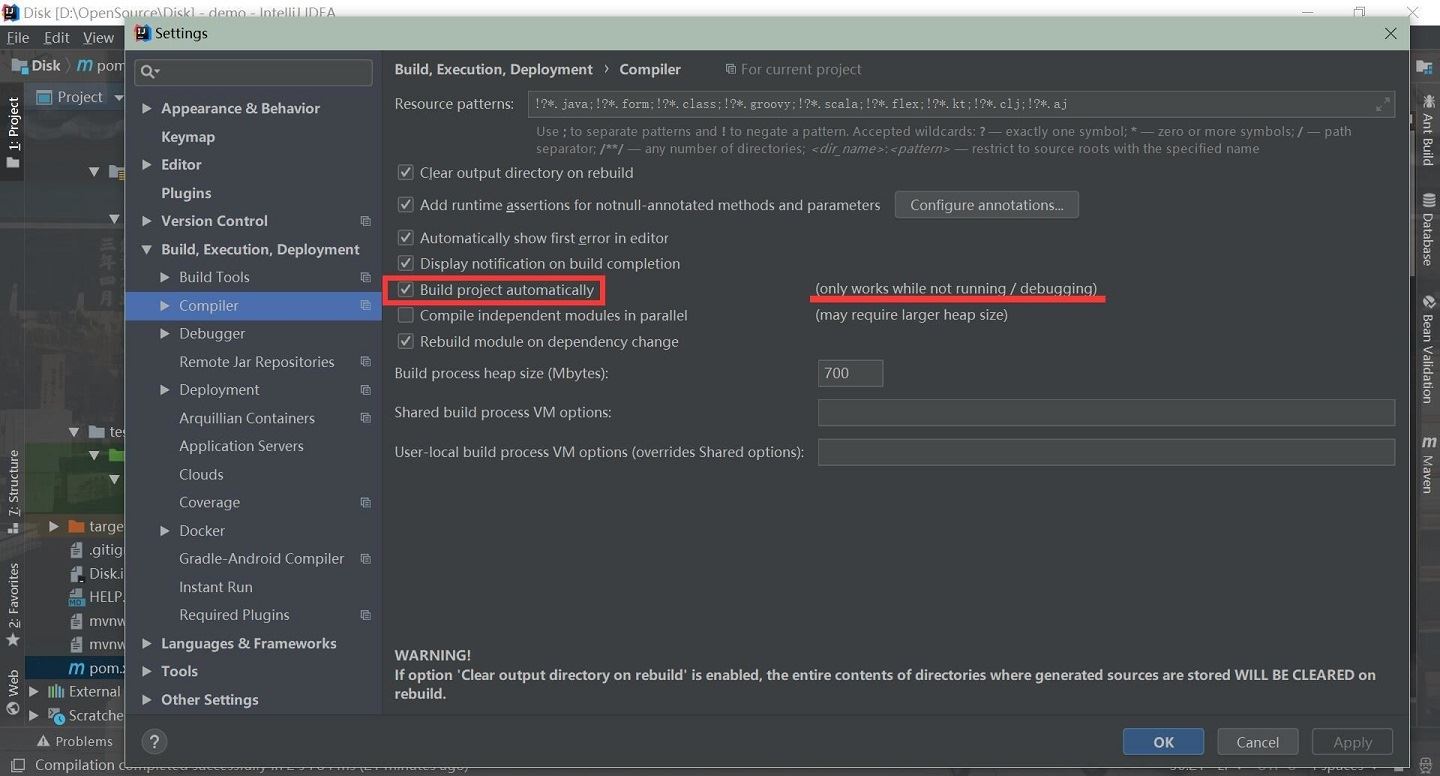Uncheck Build project automatically

pos(405,290)
